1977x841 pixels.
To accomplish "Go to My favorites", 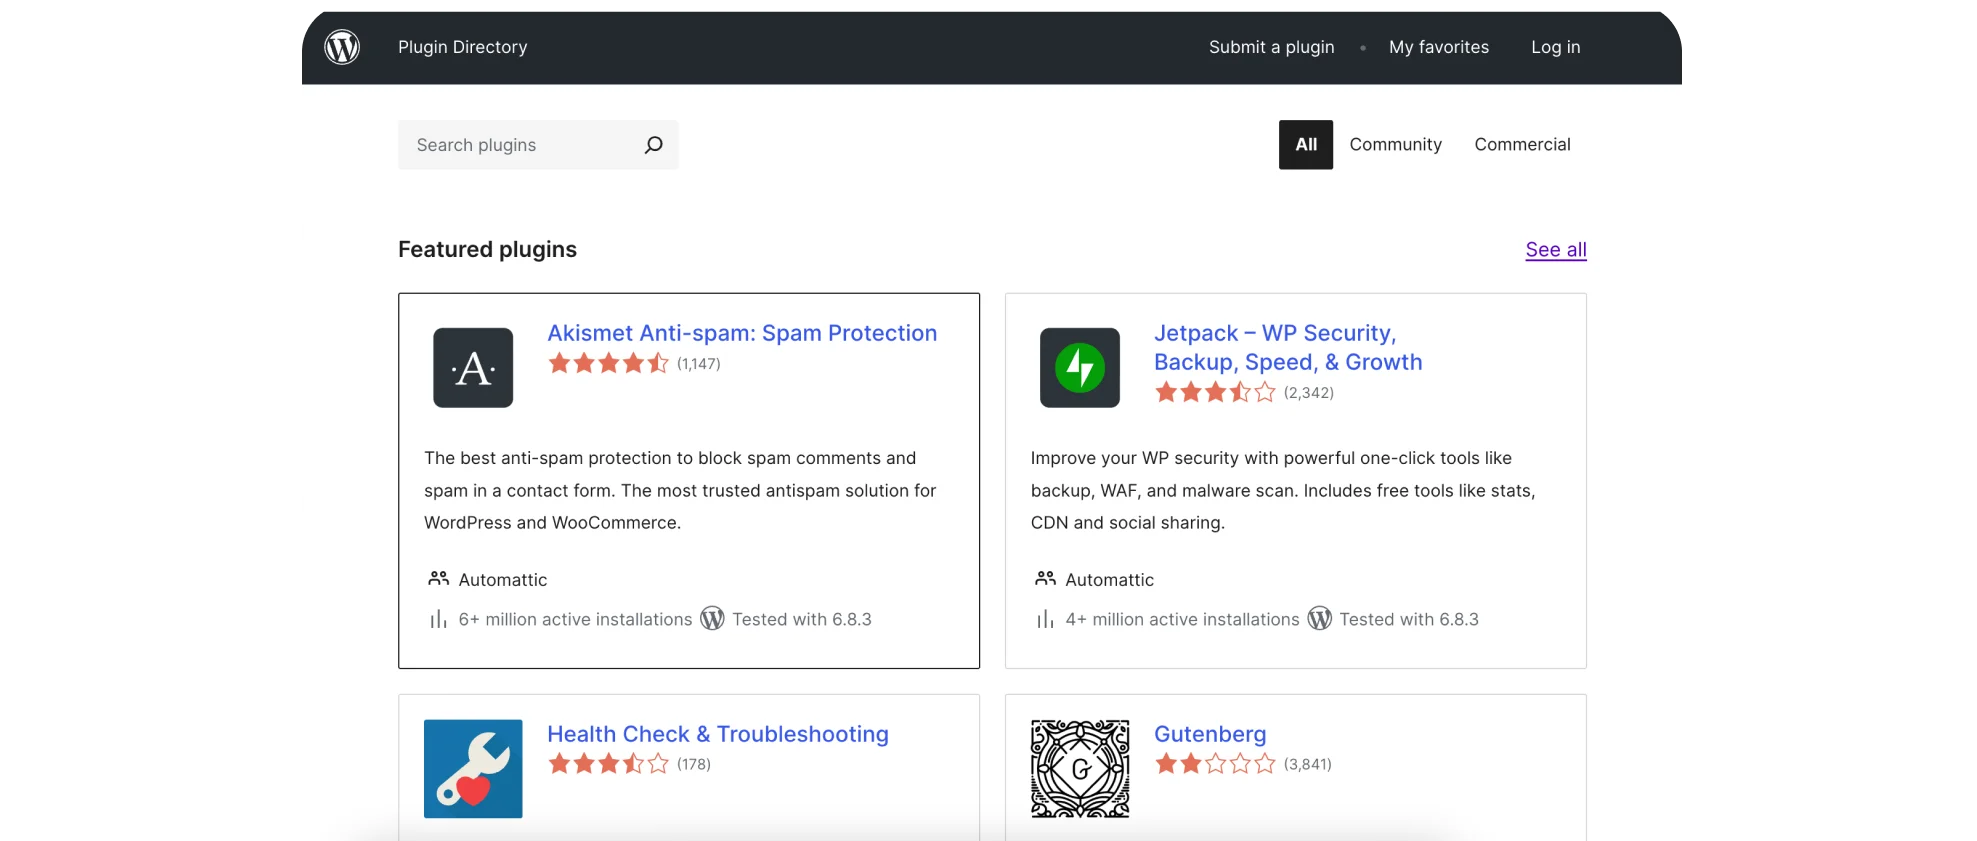I will coord(1438,47).
